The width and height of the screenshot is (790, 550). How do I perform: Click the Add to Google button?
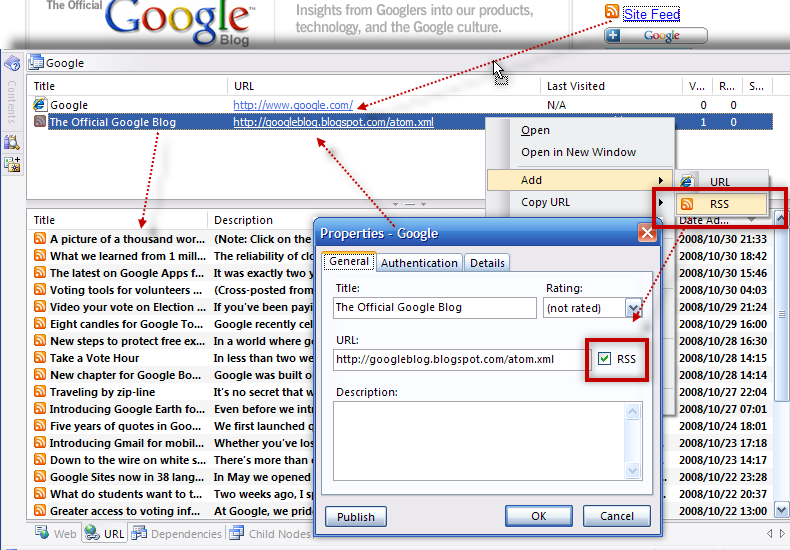655,36
